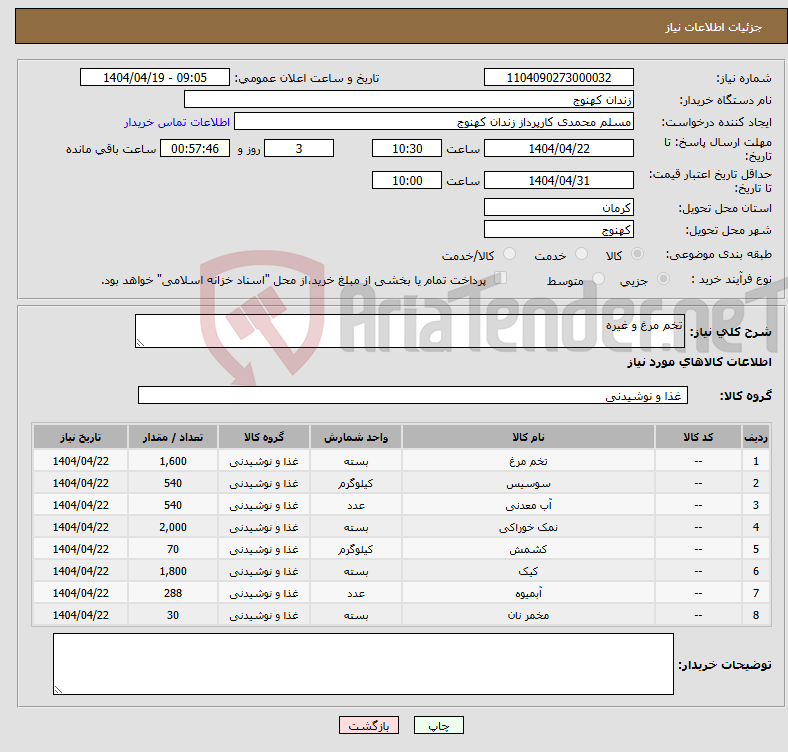Image resolution: width=788 pixels, height=752 pixels.
Task: Click the announcement date field 1404/04/19 - 09:05
Action: (x=155, y=77)
